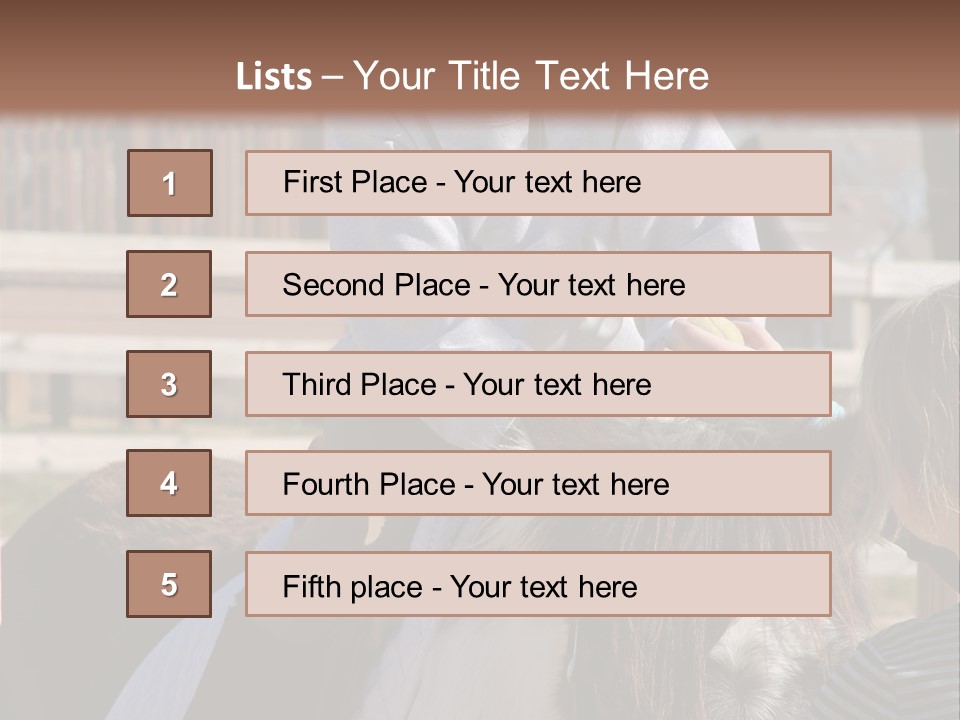The image size is (960, 720).
Task: Select the number 2 box
Action: click(169, 284)
